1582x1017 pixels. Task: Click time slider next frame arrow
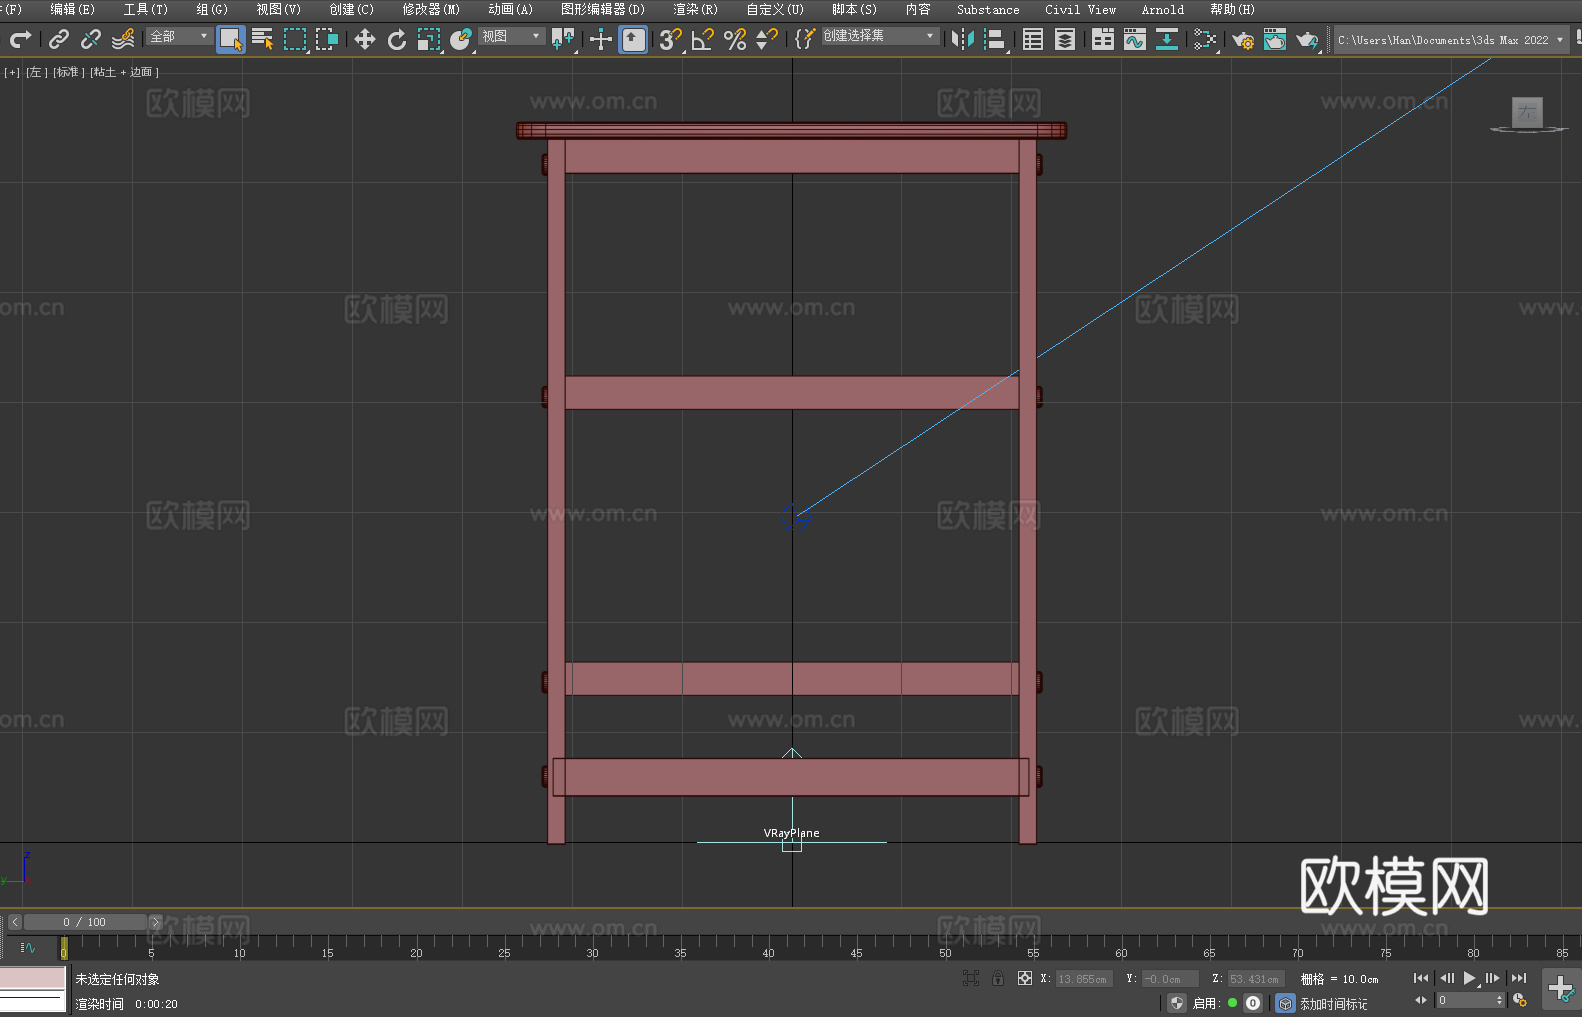[x=155, y=922]
